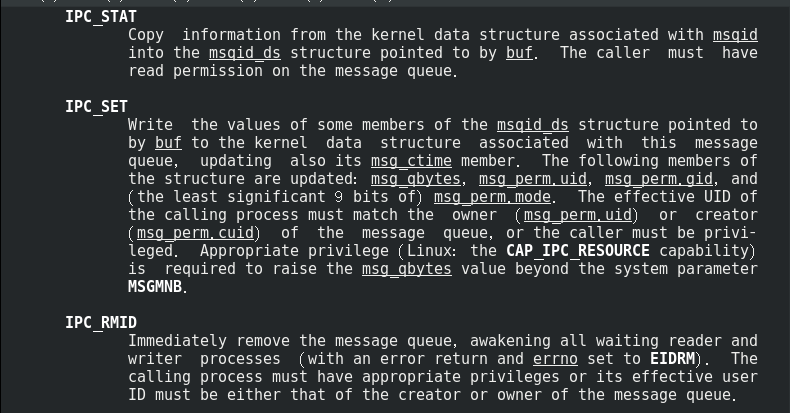Click the IPC_RMID heading
790x413 pixels.
(101, 322)
